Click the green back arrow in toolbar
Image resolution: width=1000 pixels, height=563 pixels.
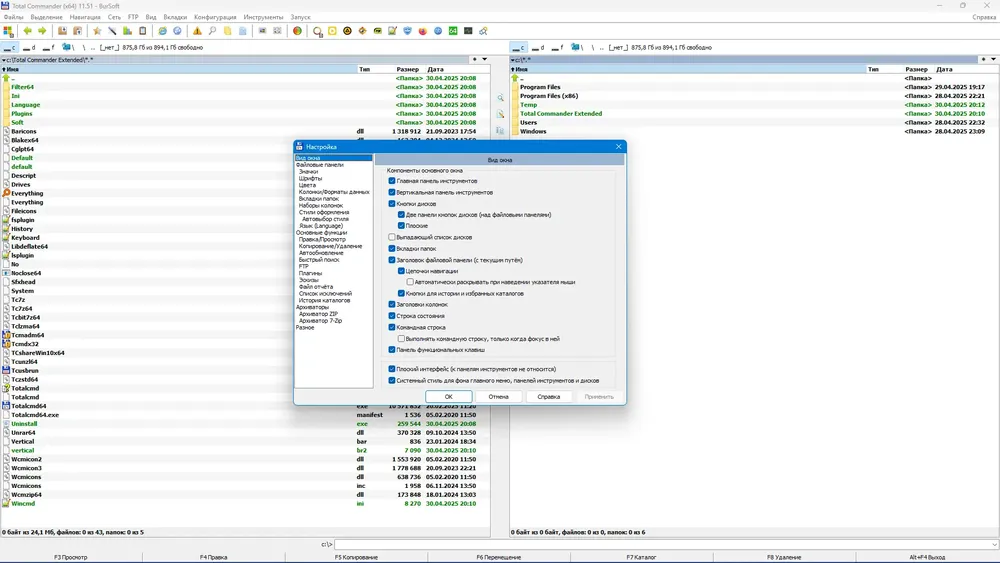pos(27,31)
